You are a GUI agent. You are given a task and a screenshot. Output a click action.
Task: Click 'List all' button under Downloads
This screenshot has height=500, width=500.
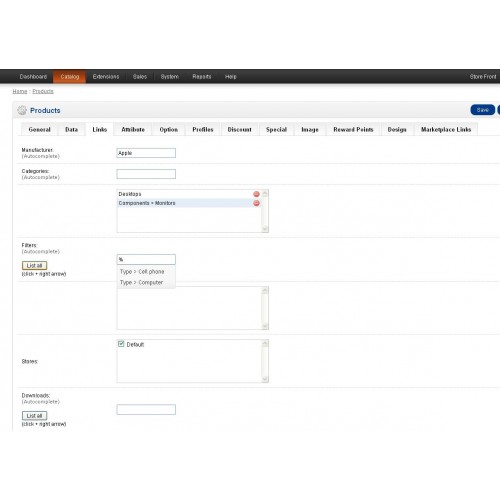(x=34, y=416)
